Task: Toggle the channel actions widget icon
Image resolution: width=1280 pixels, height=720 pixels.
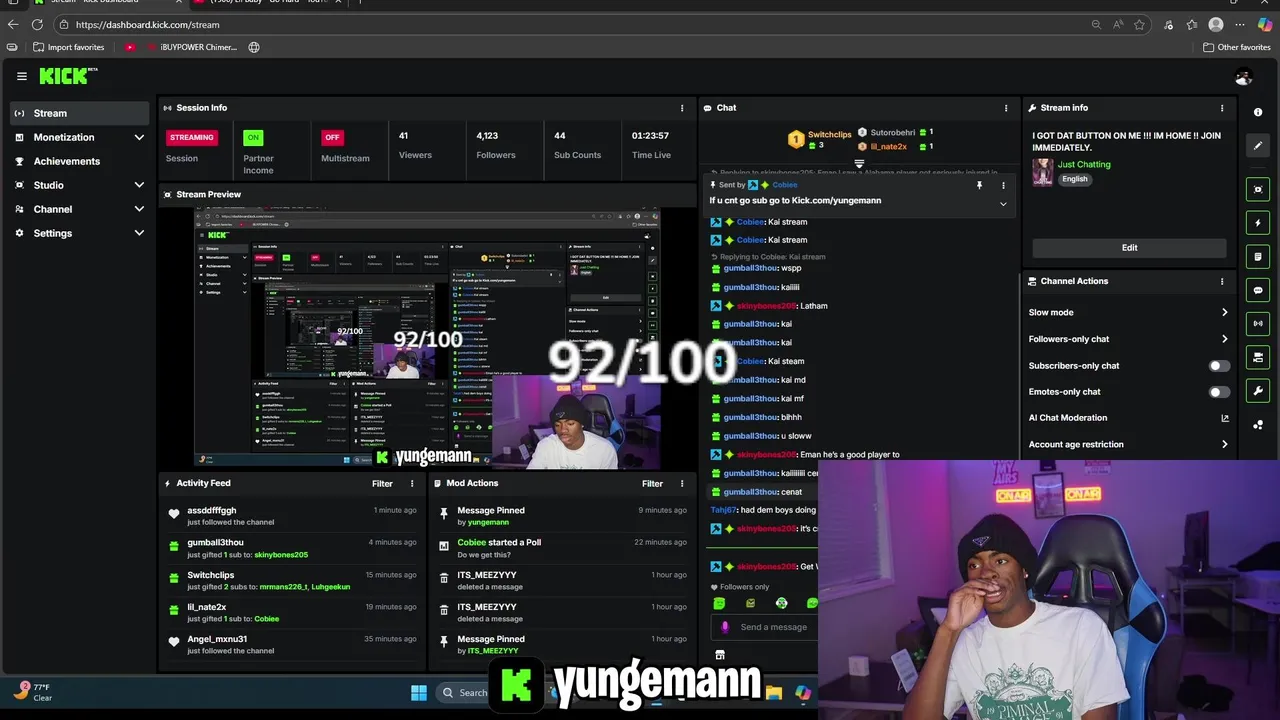Action: tap(1258, 357)
